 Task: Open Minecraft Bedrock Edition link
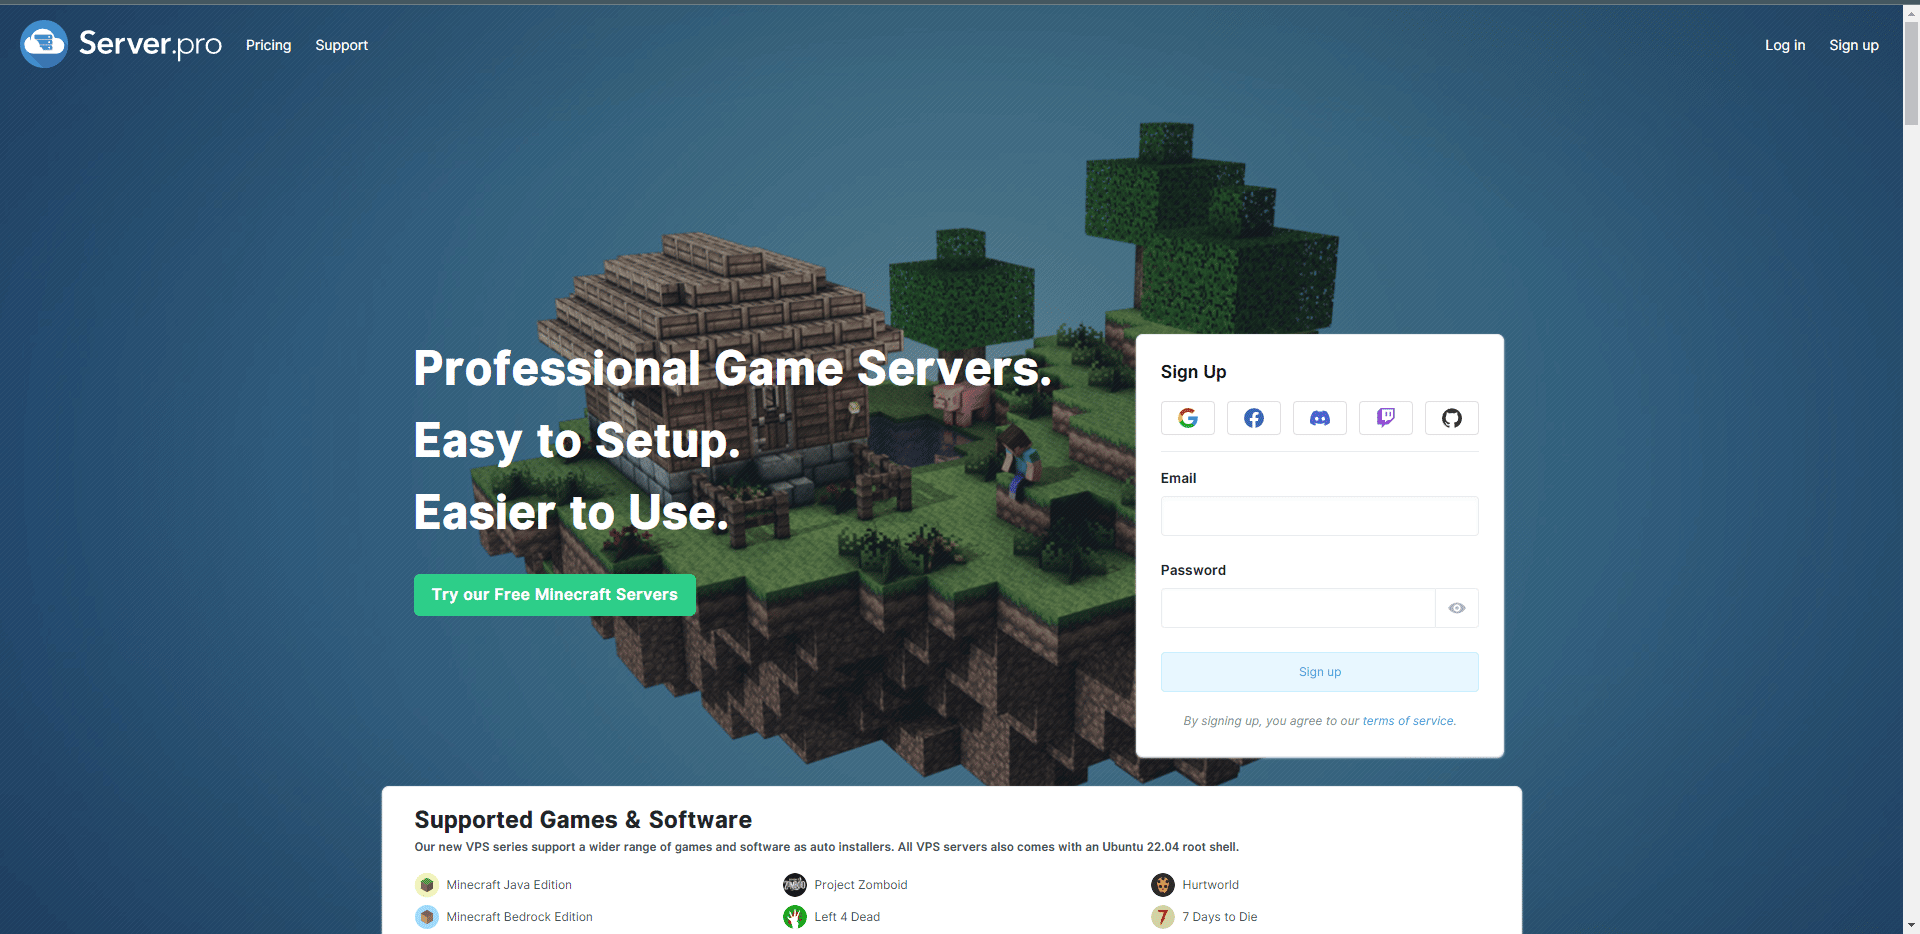(x=519, y=917)
